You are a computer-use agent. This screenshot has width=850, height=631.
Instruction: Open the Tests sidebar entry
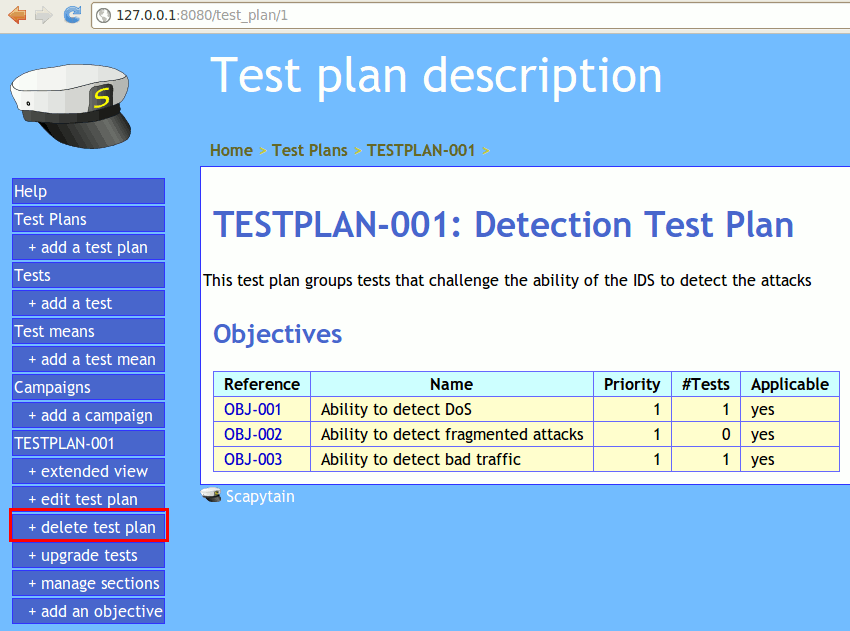coord(88,275)
